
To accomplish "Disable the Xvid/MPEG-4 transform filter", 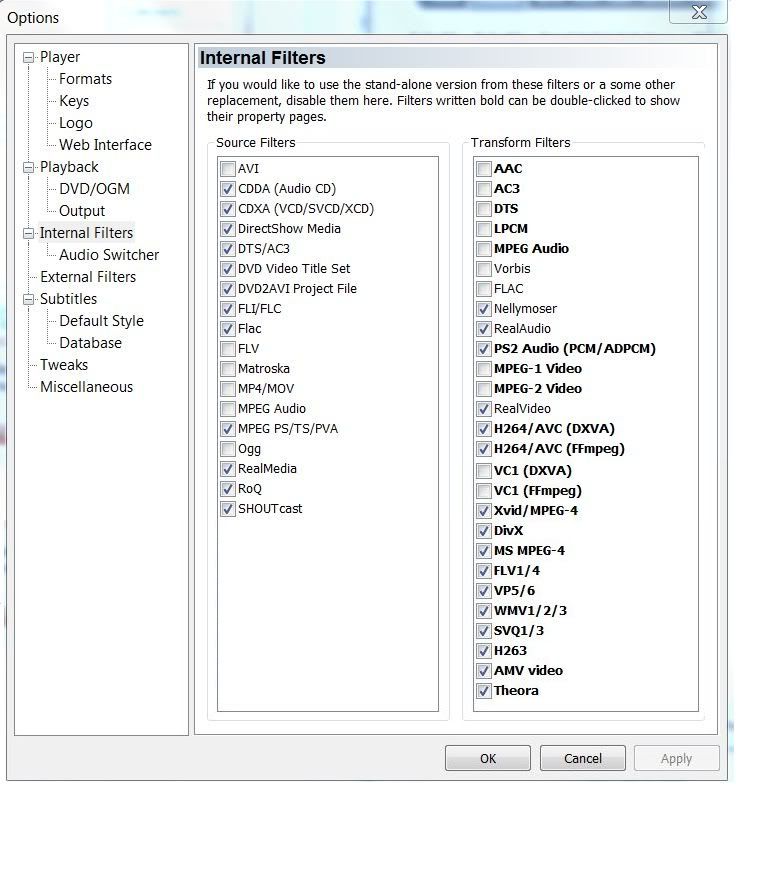I will coord(484,511).
